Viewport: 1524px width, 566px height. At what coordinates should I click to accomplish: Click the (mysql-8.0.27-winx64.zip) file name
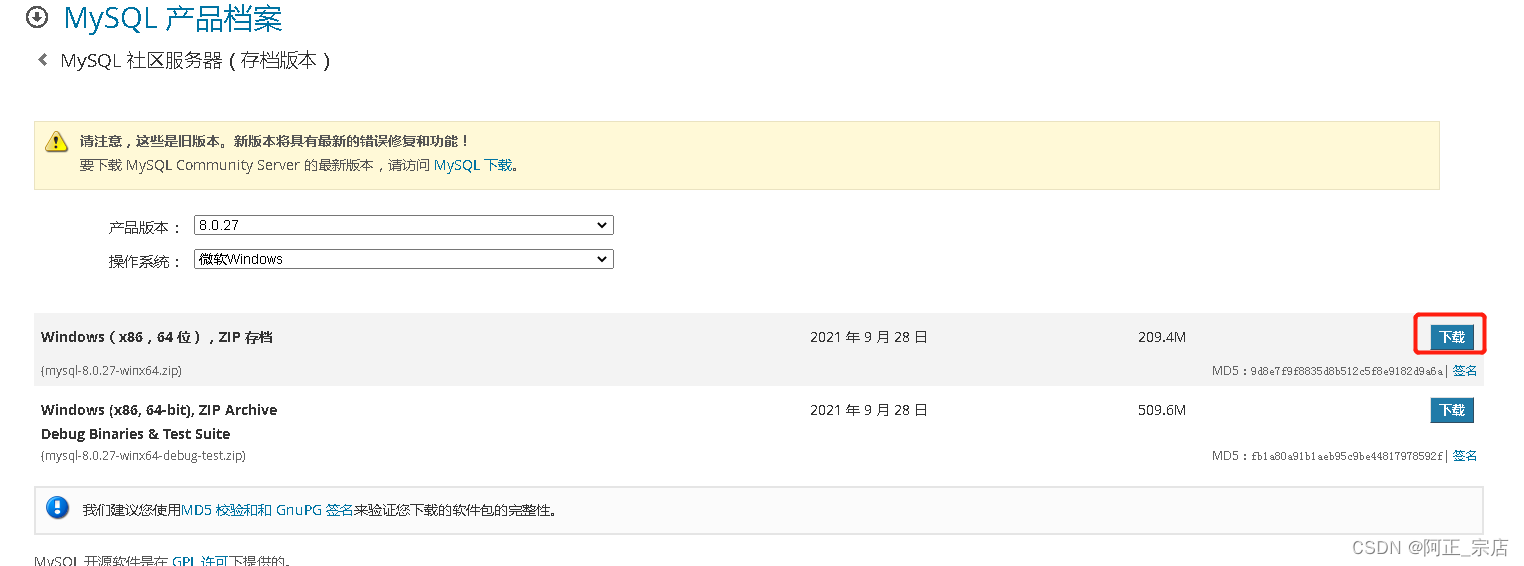click(111, 371)
